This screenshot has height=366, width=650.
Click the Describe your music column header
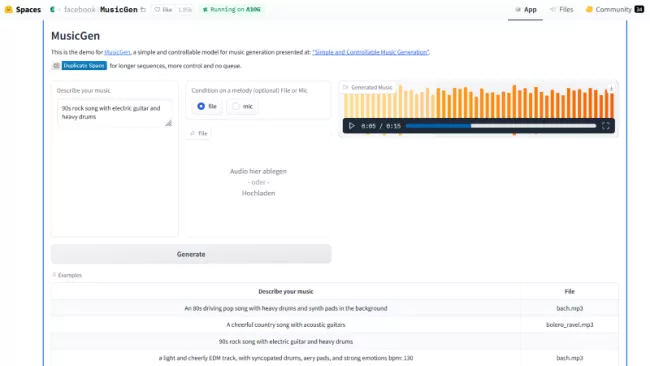(x=286, y=291)
